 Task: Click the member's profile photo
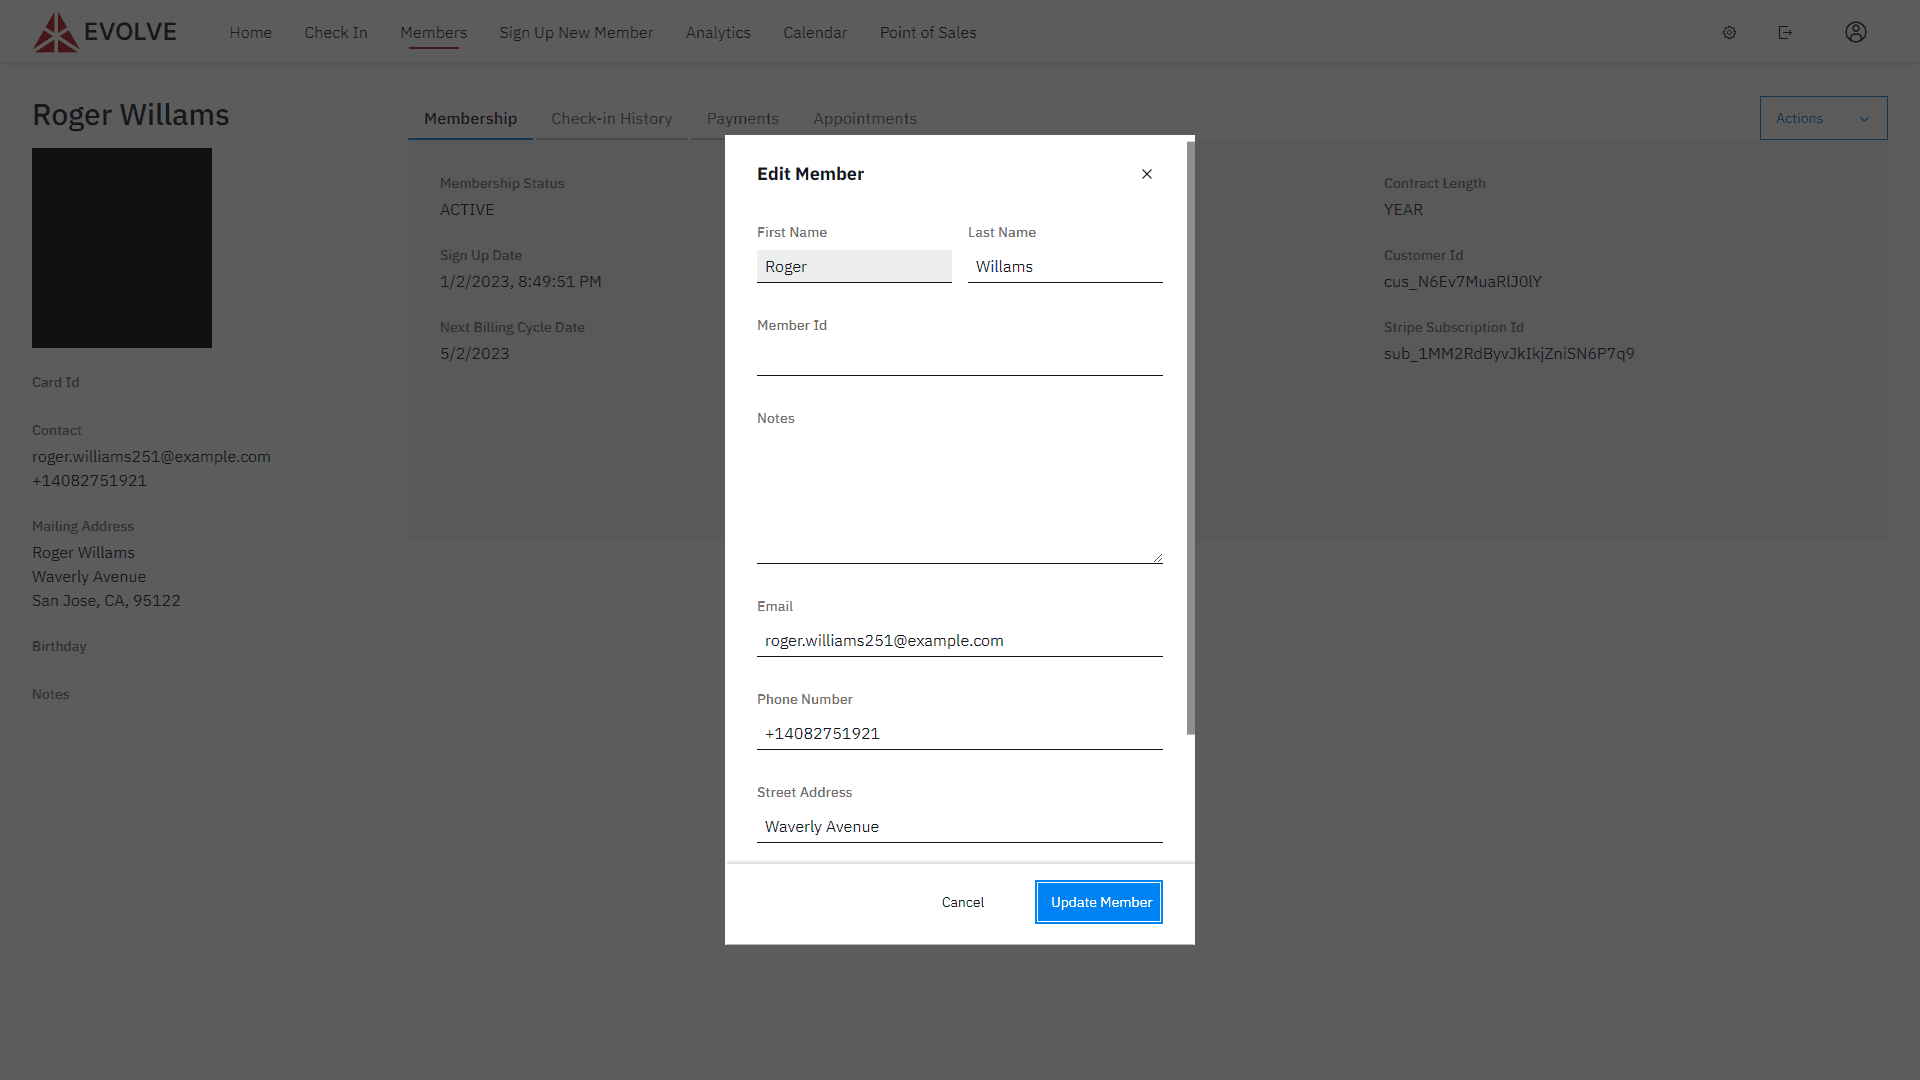122,247
